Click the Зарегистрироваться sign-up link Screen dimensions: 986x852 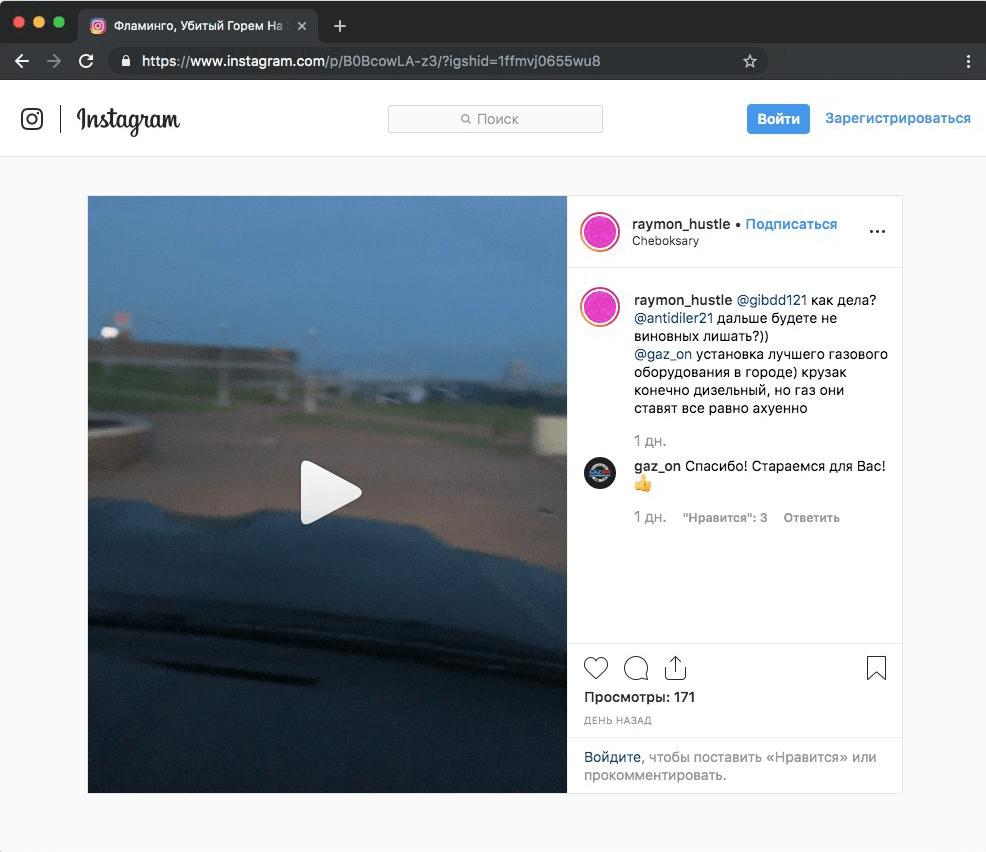coord(897,118)
